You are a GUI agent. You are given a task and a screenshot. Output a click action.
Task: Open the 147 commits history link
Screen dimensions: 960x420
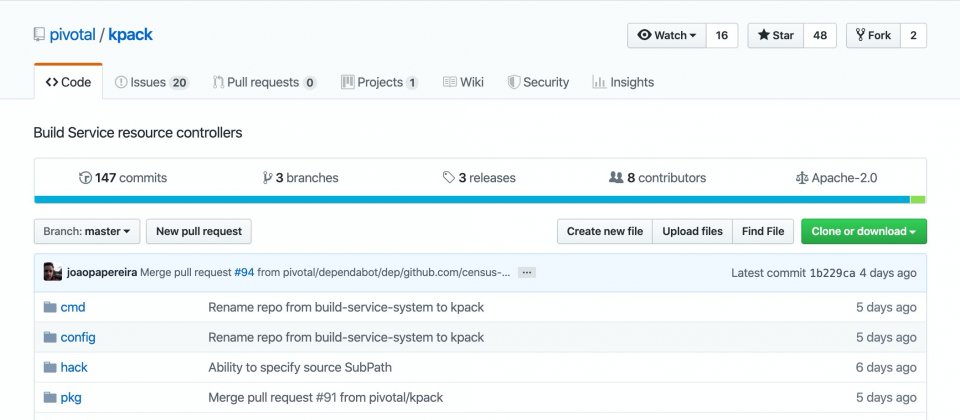123,178
